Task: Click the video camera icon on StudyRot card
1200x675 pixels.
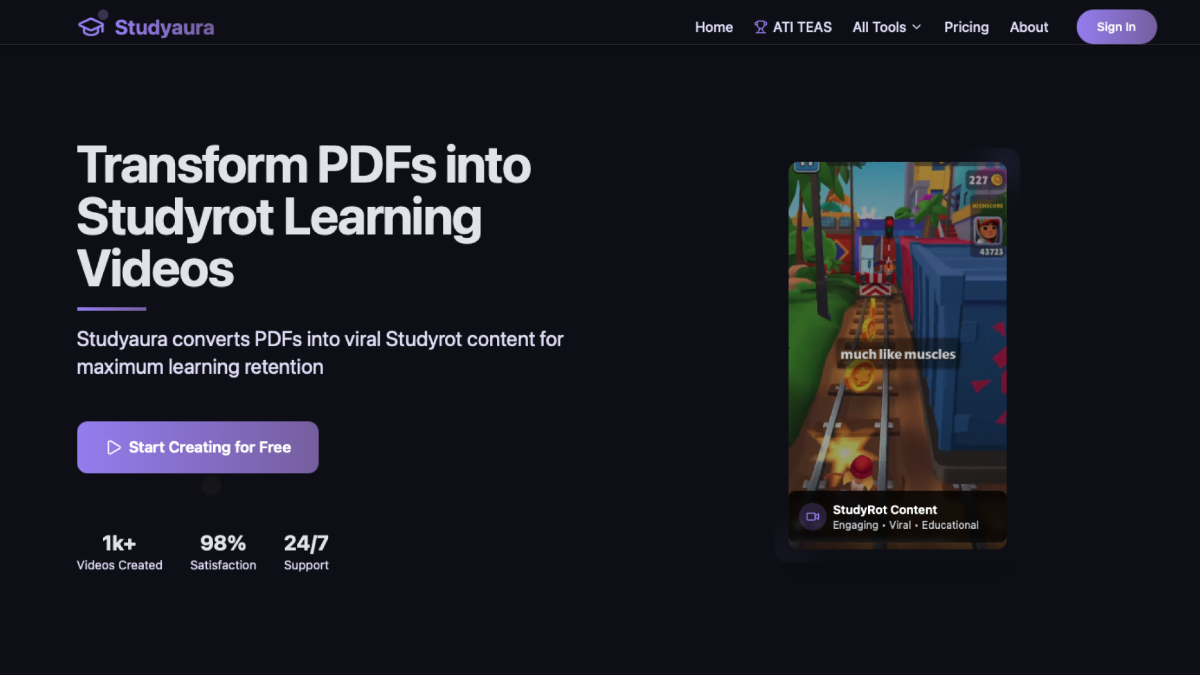Action: tap(812, 517)
